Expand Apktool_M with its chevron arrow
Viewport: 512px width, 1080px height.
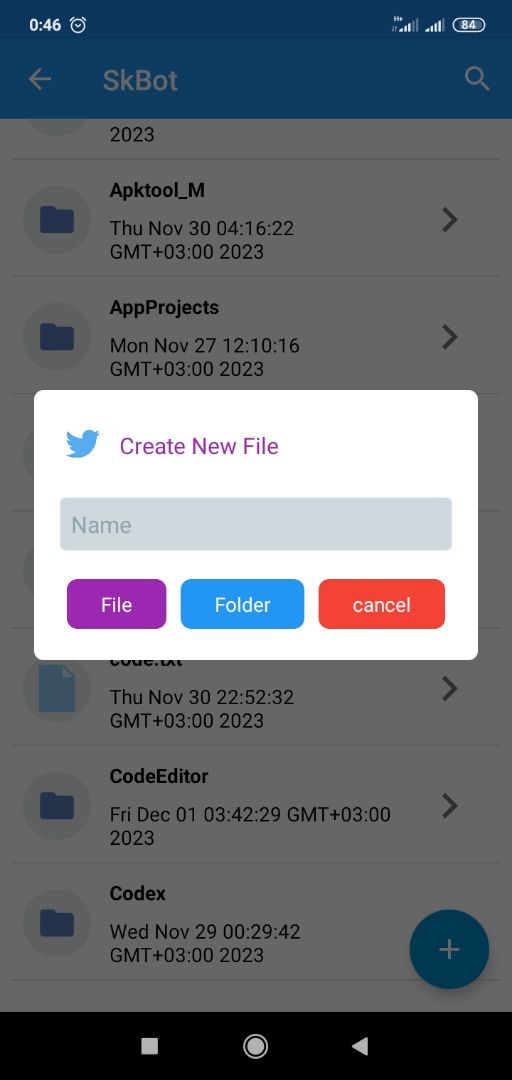tap(450, 220)
